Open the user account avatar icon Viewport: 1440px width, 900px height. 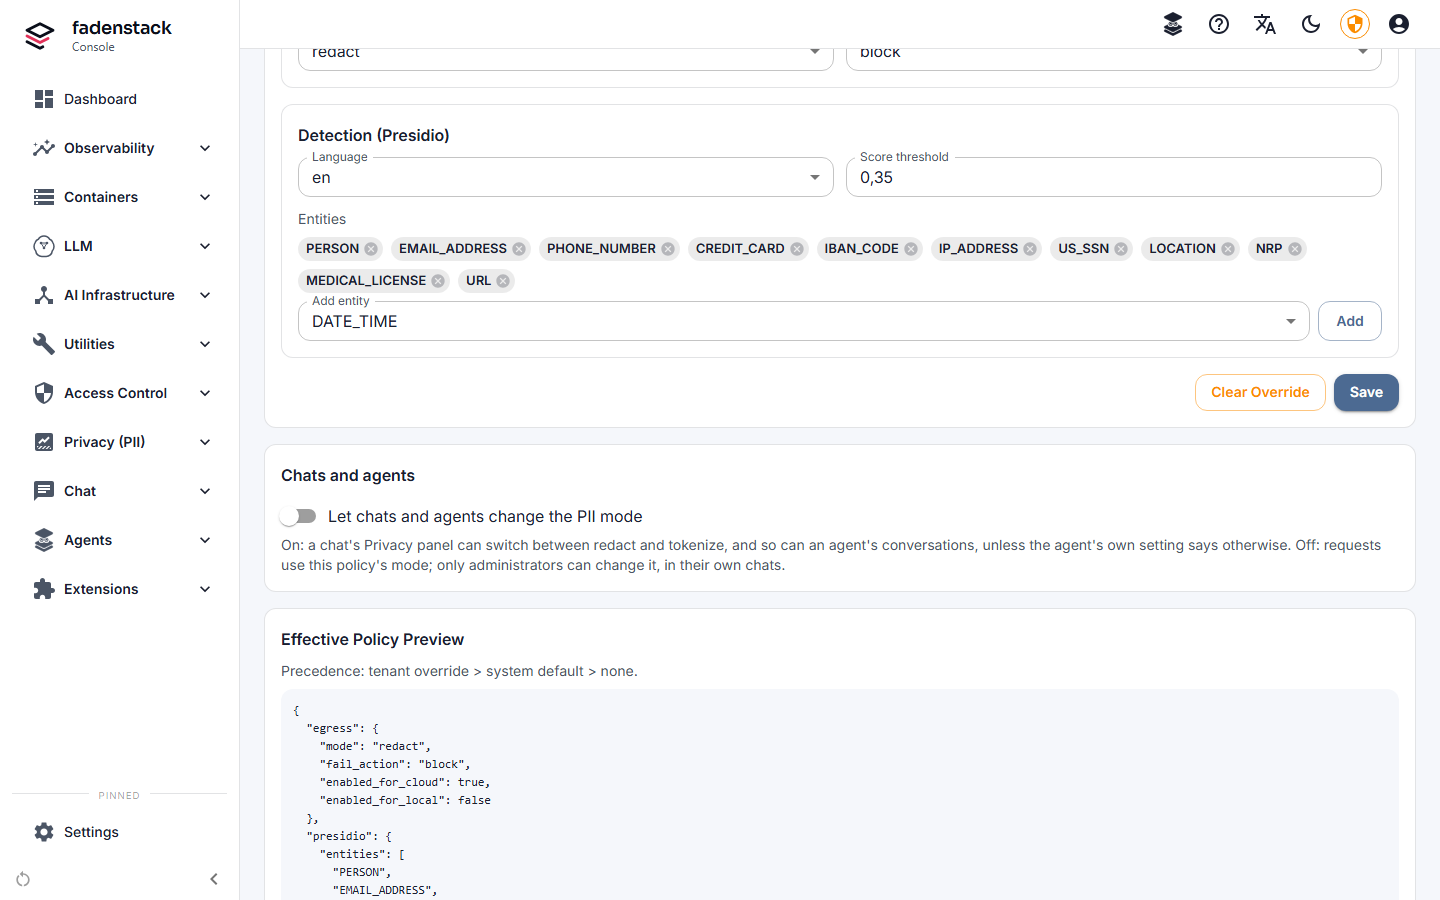pos(1399,24)
